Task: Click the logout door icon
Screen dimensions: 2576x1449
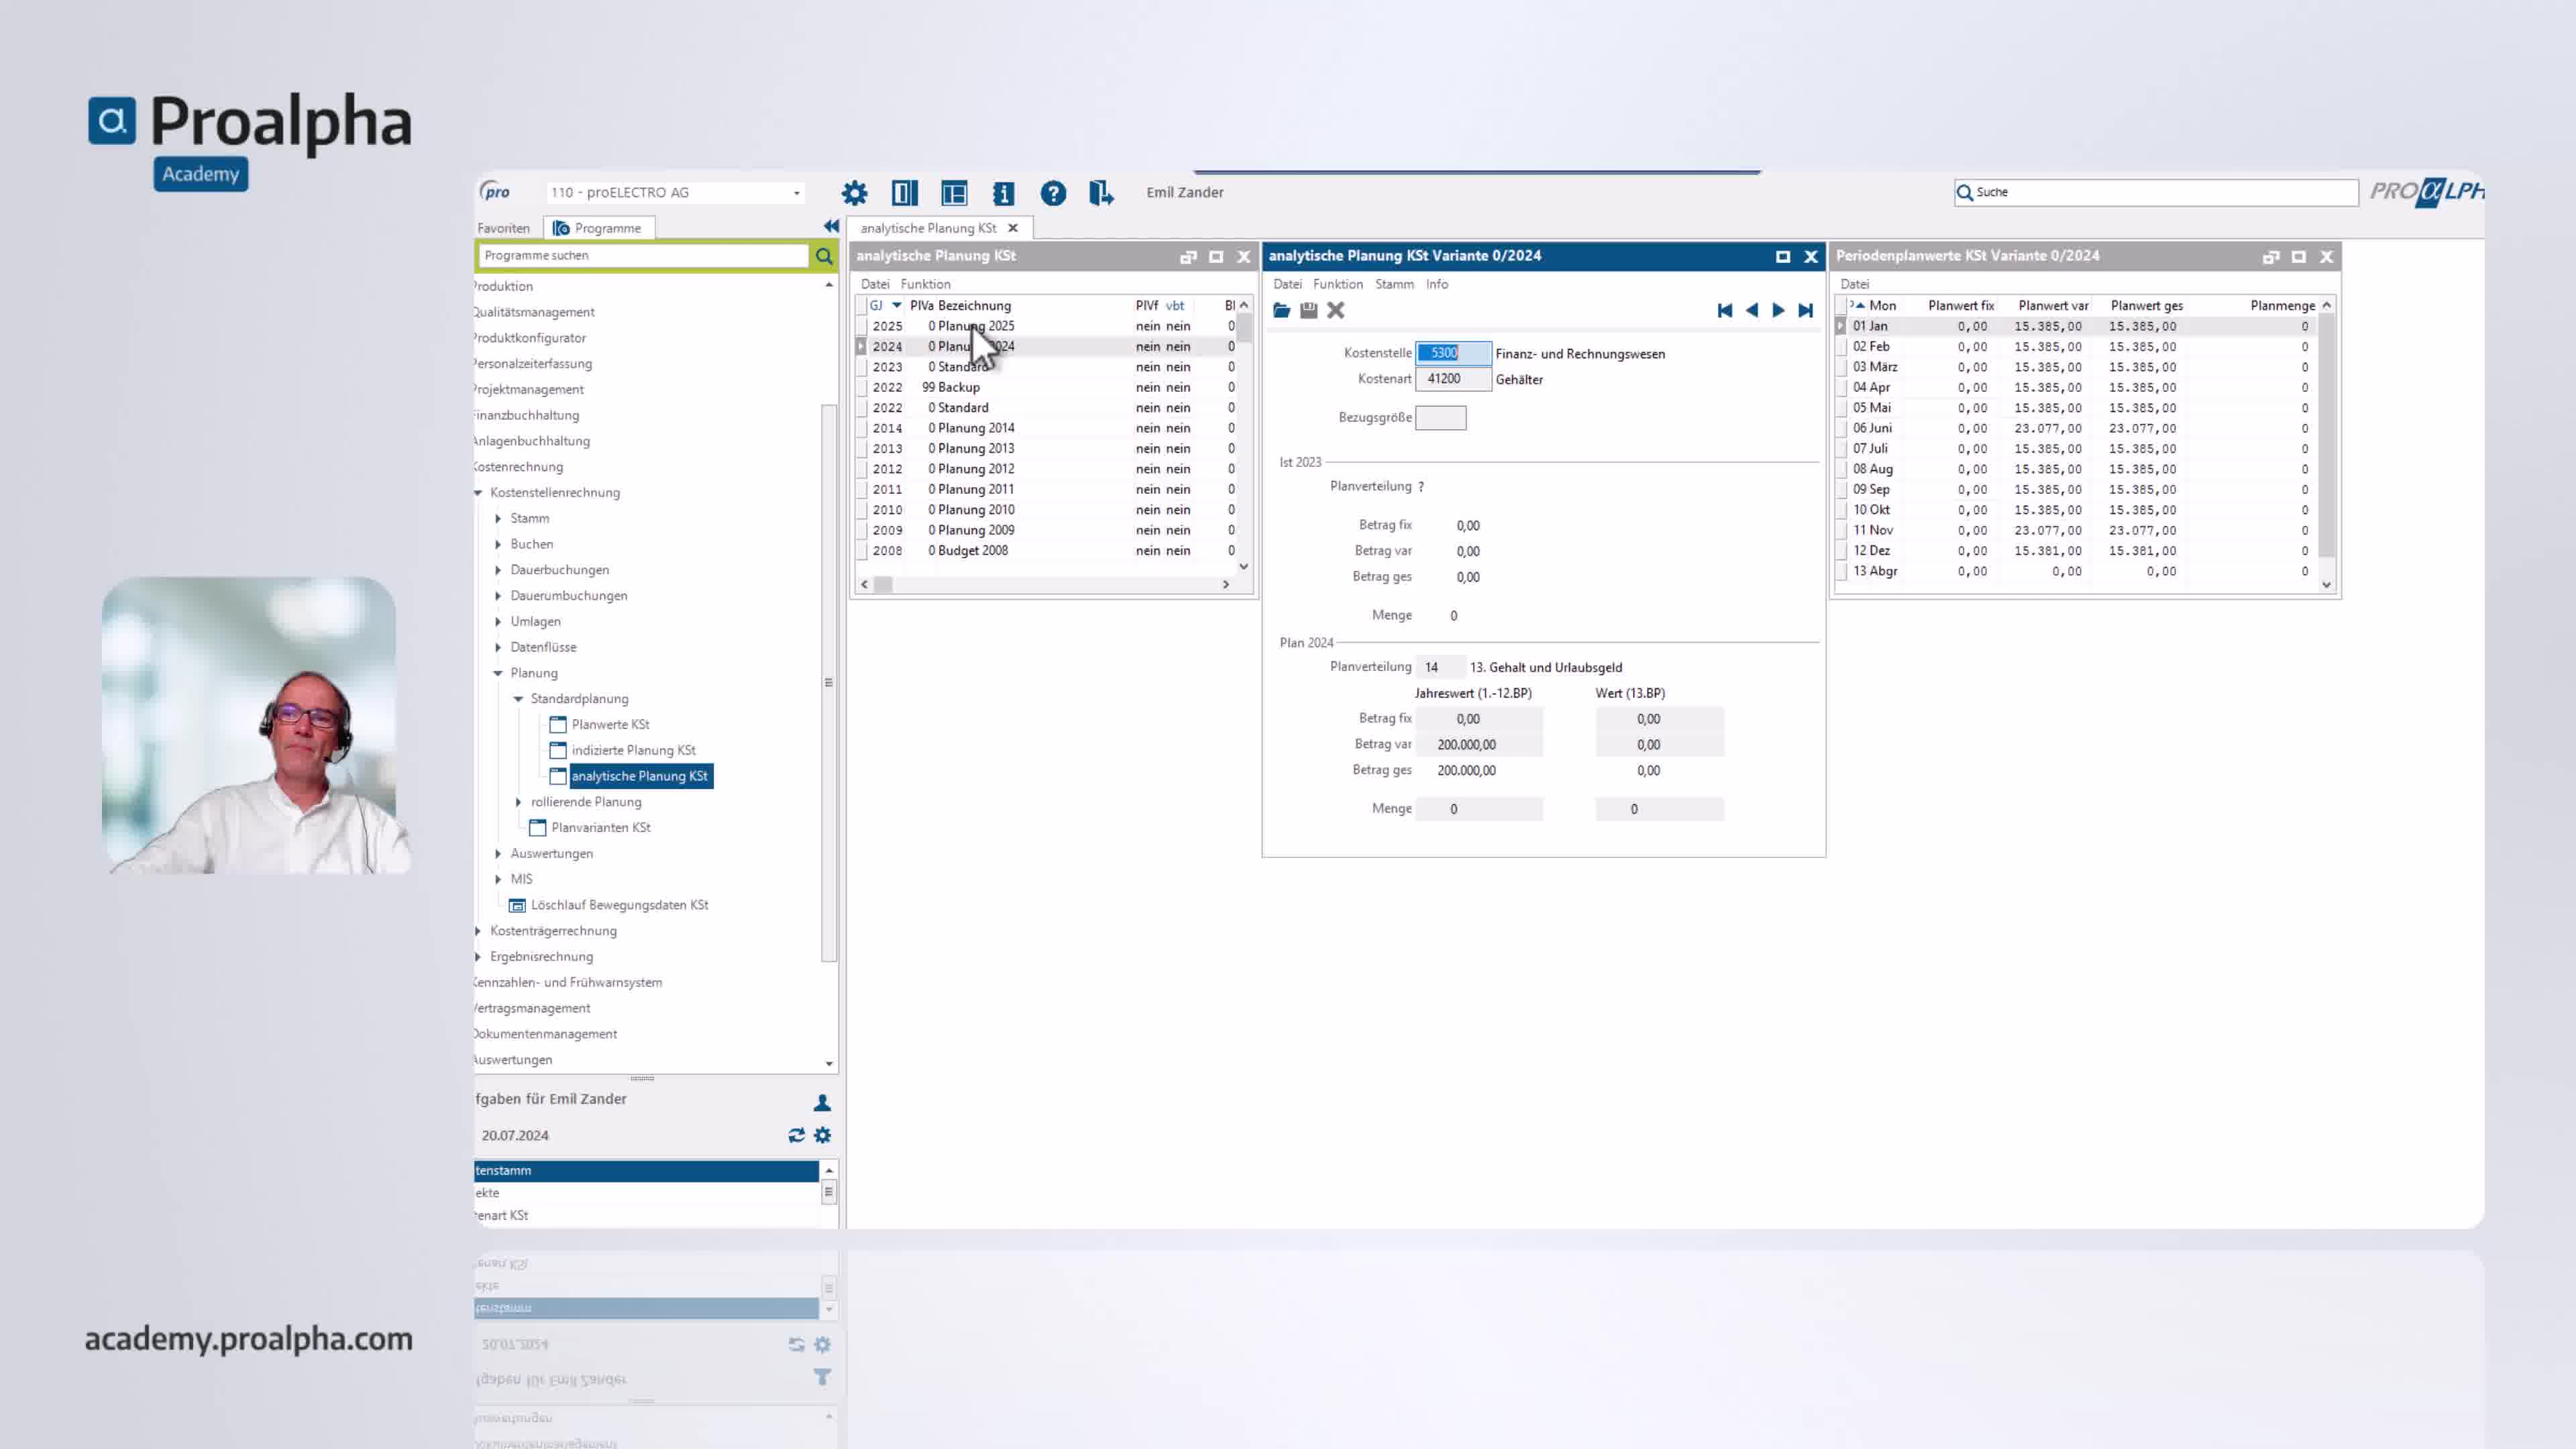Action: pos(1101,193)
